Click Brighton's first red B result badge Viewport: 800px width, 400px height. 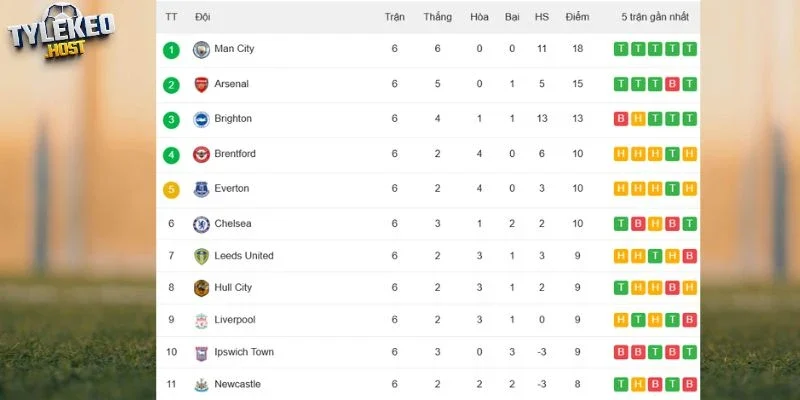[620, 119]
